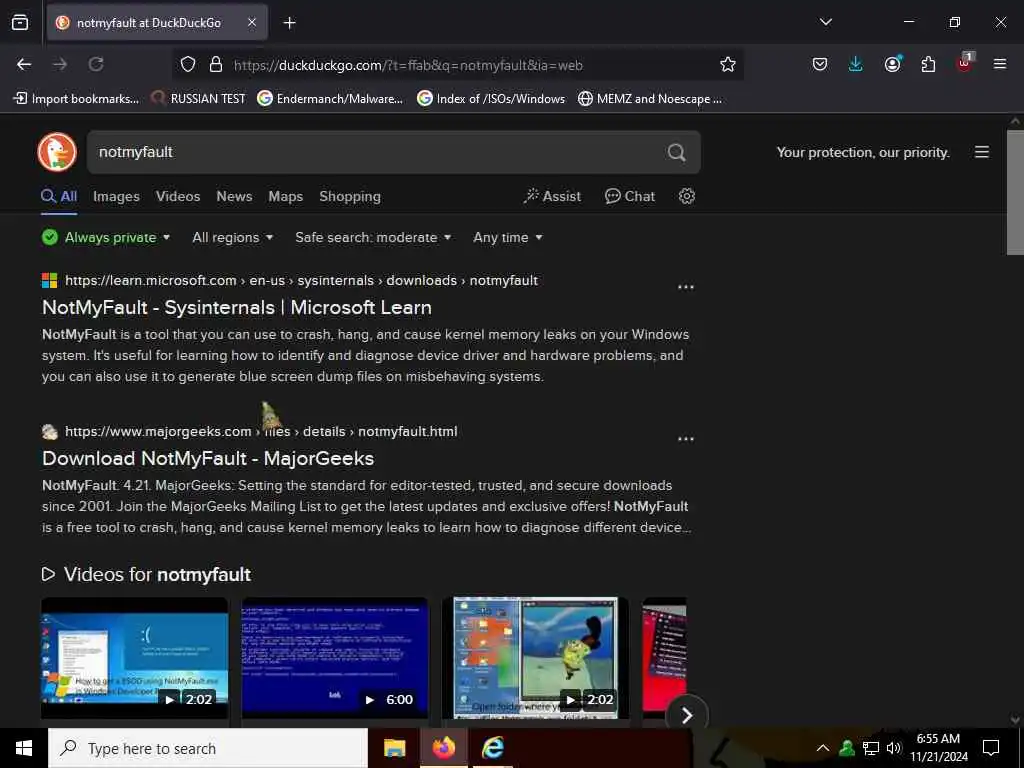
Task: Play the Windows 7 BSOD NotMyFault video thumbnail
Action: 135,658
